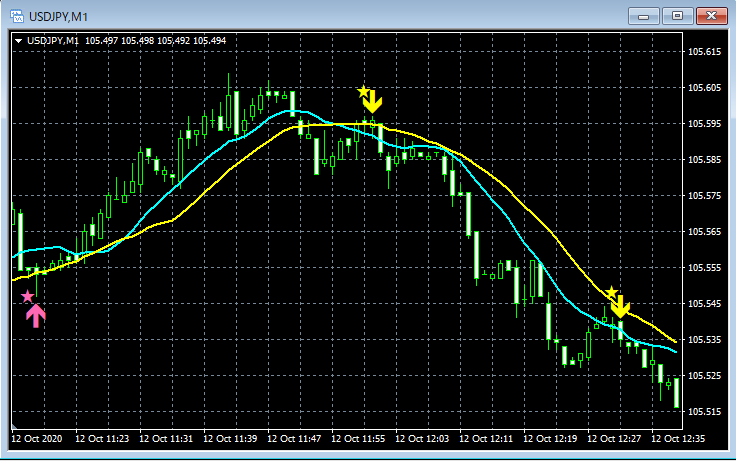Click the 12 Oct 11:39 time label

point(230,438)
